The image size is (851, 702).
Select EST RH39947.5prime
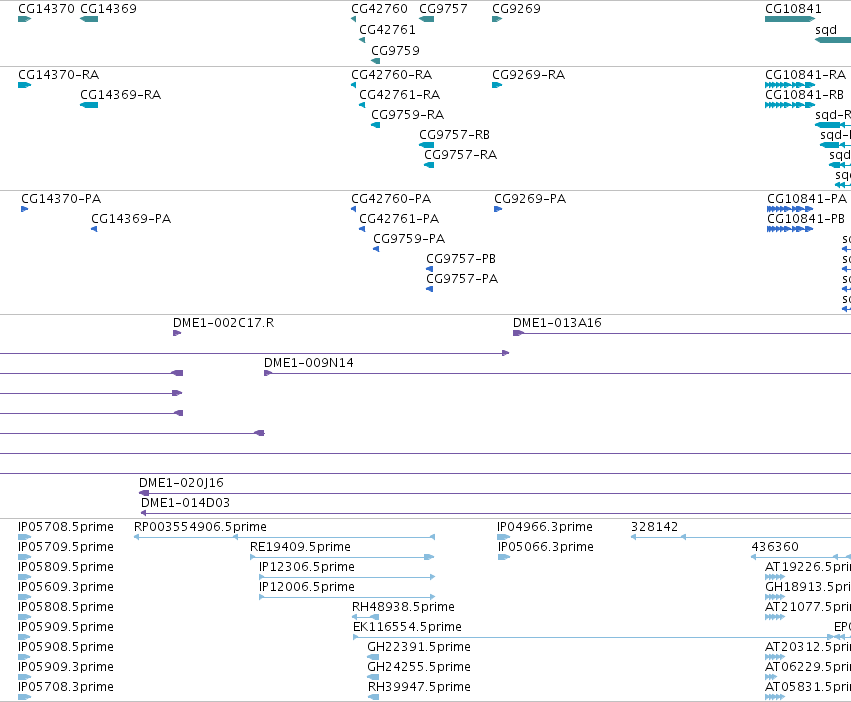coord(419,687)
